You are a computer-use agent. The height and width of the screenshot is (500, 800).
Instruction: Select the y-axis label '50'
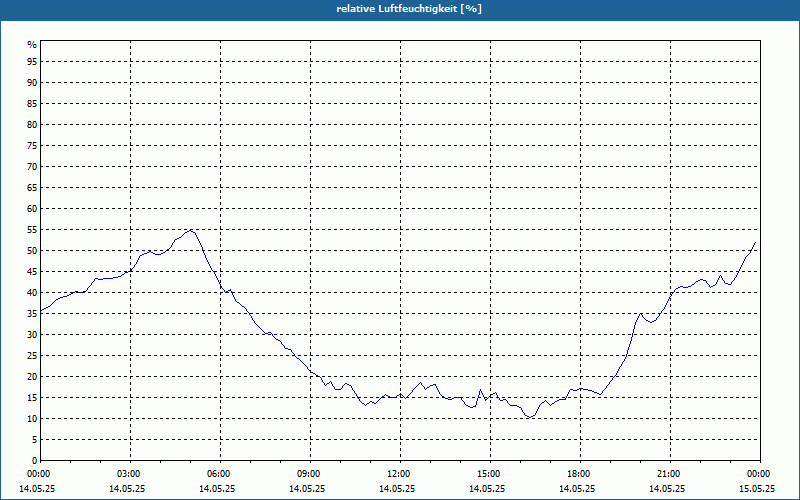point(32,251)
